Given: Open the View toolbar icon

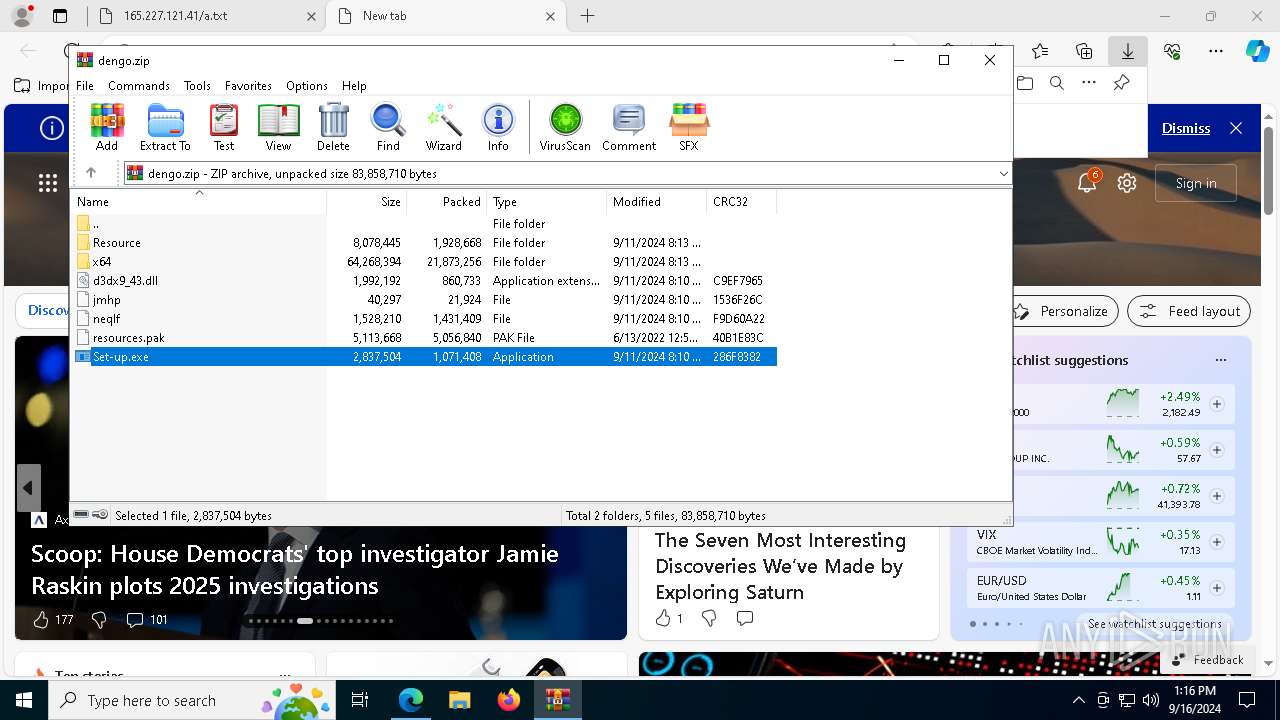Looking at the screenshot, I should 278,127.
